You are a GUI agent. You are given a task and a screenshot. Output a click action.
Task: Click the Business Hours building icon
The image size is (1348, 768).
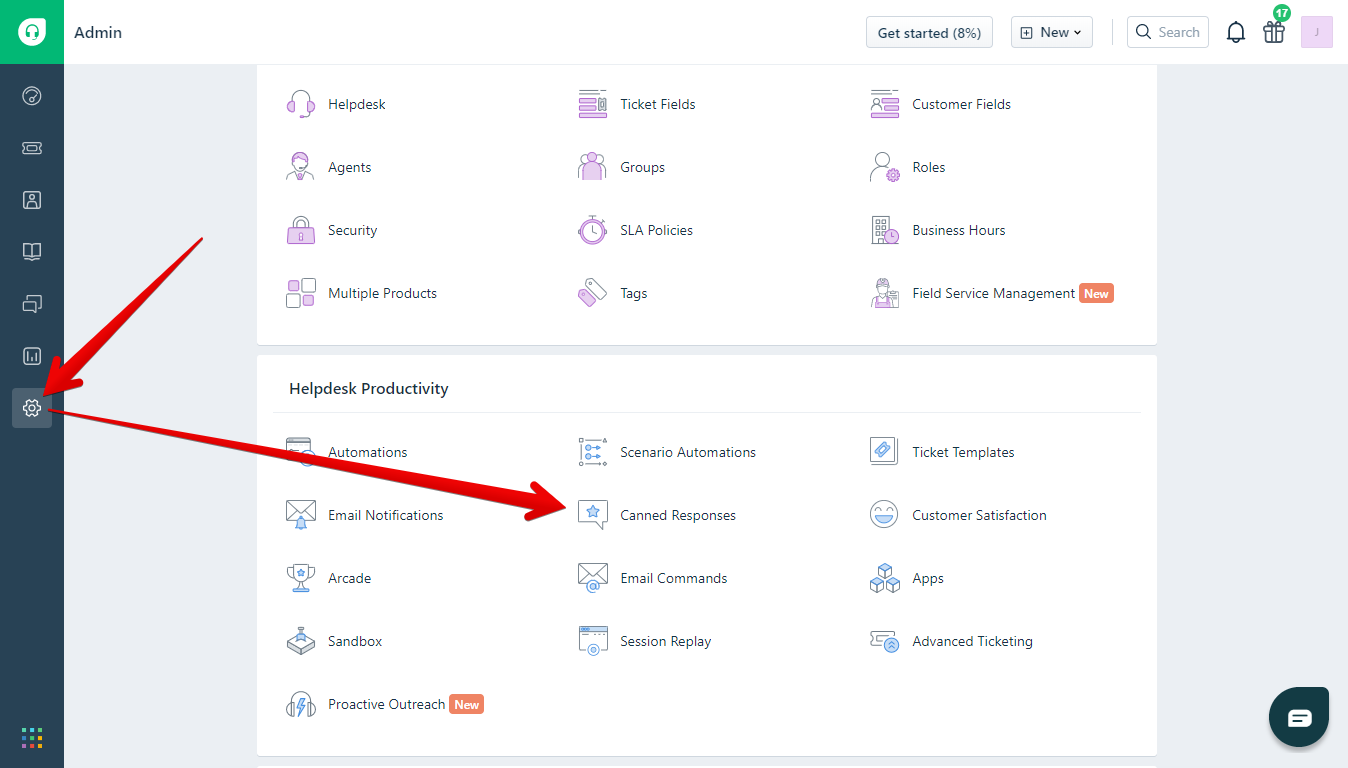point(885,230)
